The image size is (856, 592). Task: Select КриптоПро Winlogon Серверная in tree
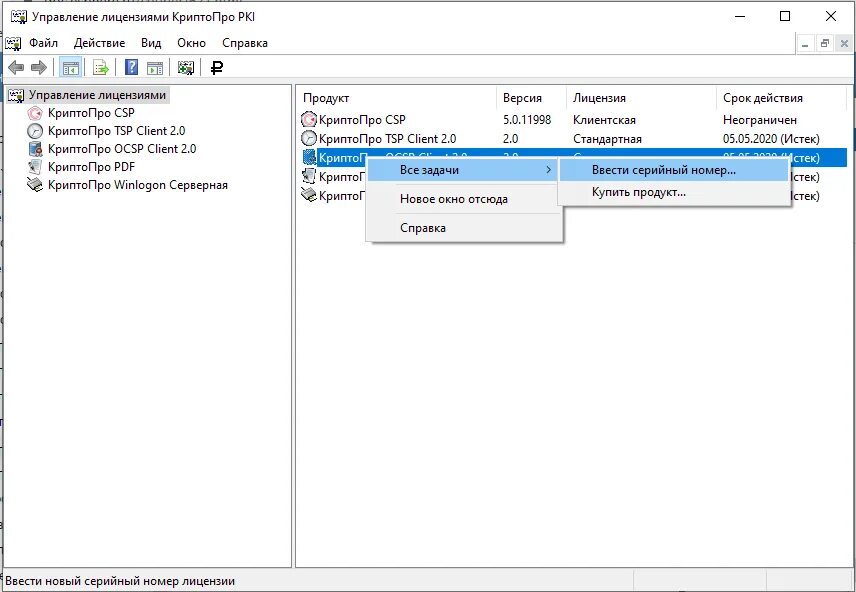click(x=138, y=185)
